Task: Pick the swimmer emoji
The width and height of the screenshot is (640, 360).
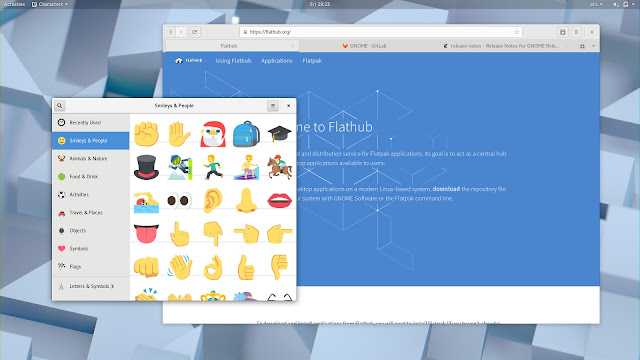Action: [147, 201]
